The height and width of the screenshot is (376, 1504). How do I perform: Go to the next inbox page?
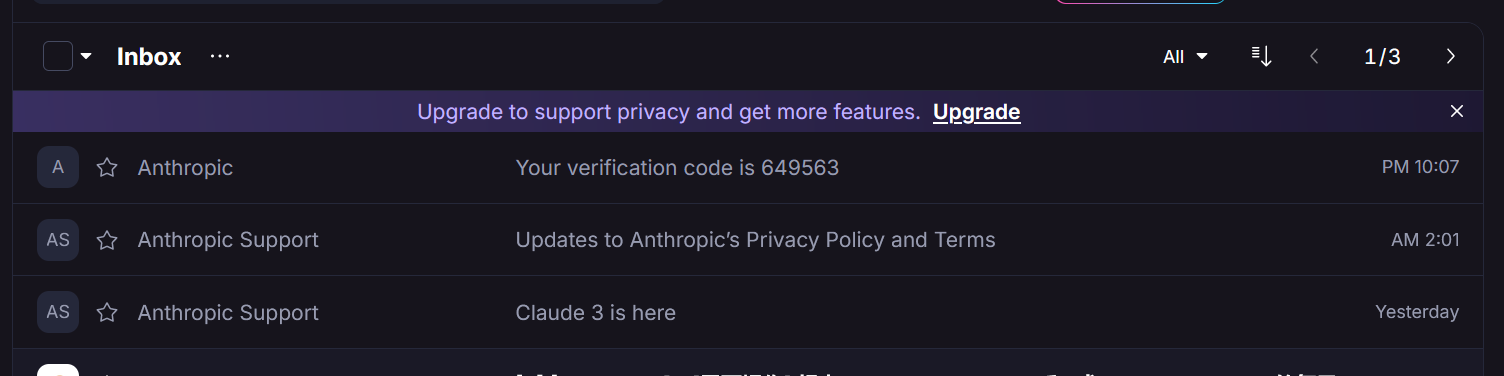point(1450,57)
